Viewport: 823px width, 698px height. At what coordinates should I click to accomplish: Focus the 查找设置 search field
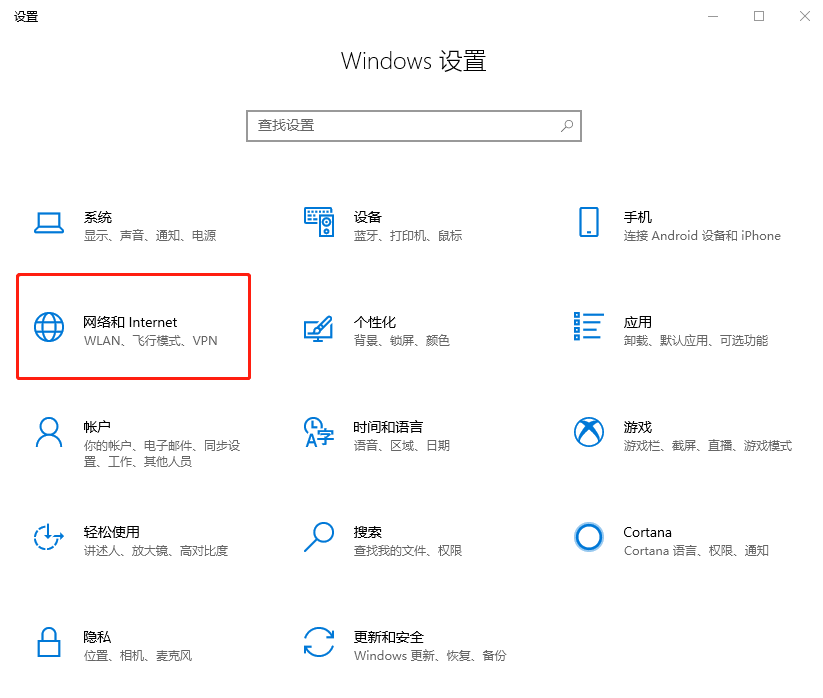tap(414, 126)
